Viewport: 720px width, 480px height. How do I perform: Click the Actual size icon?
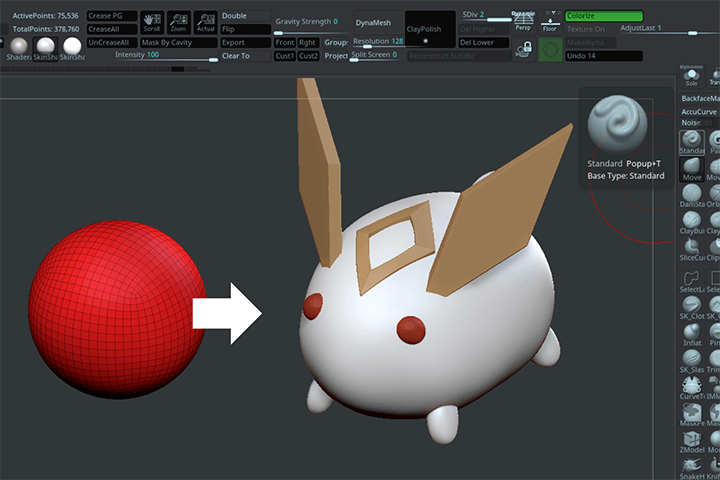click(205, 23)
